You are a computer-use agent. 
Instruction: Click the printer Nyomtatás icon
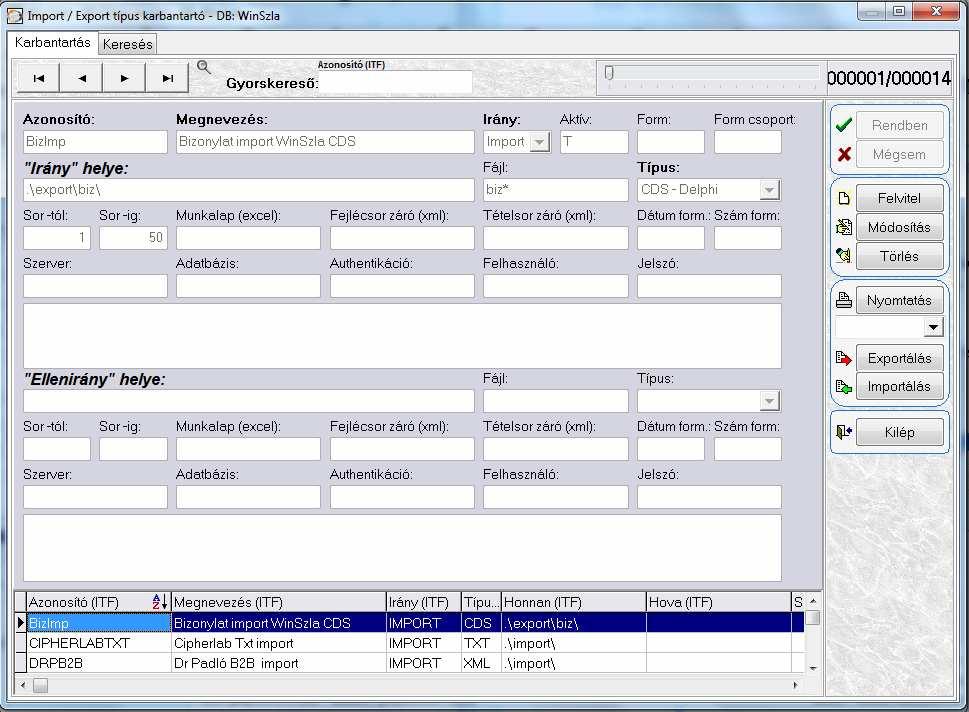point(844,300)
